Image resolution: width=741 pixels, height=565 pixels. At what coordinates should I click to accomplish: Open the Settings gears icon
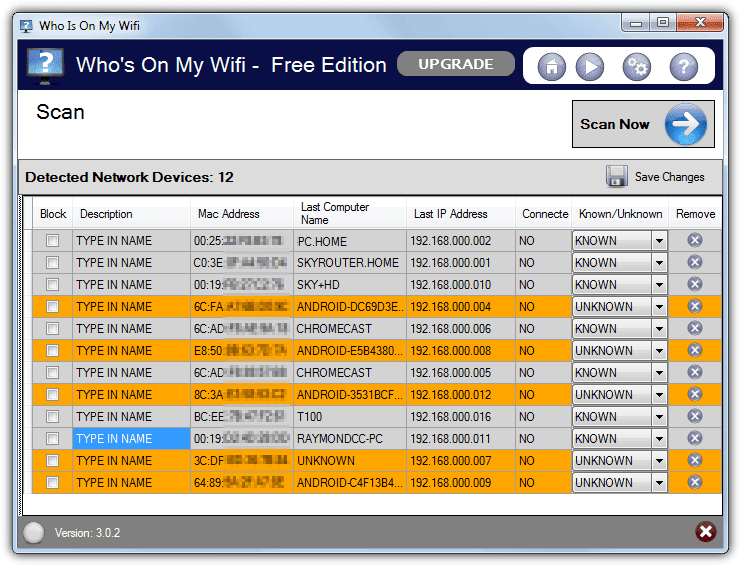point(637,67)
